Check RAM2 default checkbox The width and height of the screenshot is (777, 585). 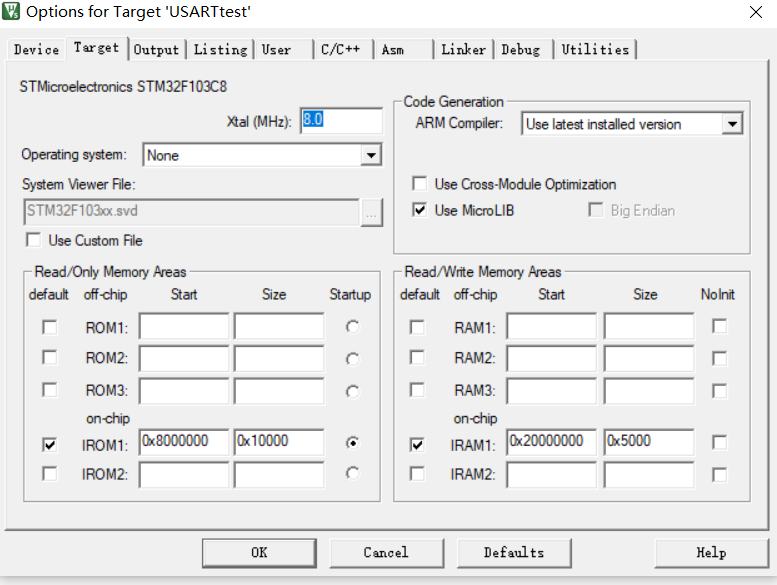pyautogui.click(x=417, y=358)
